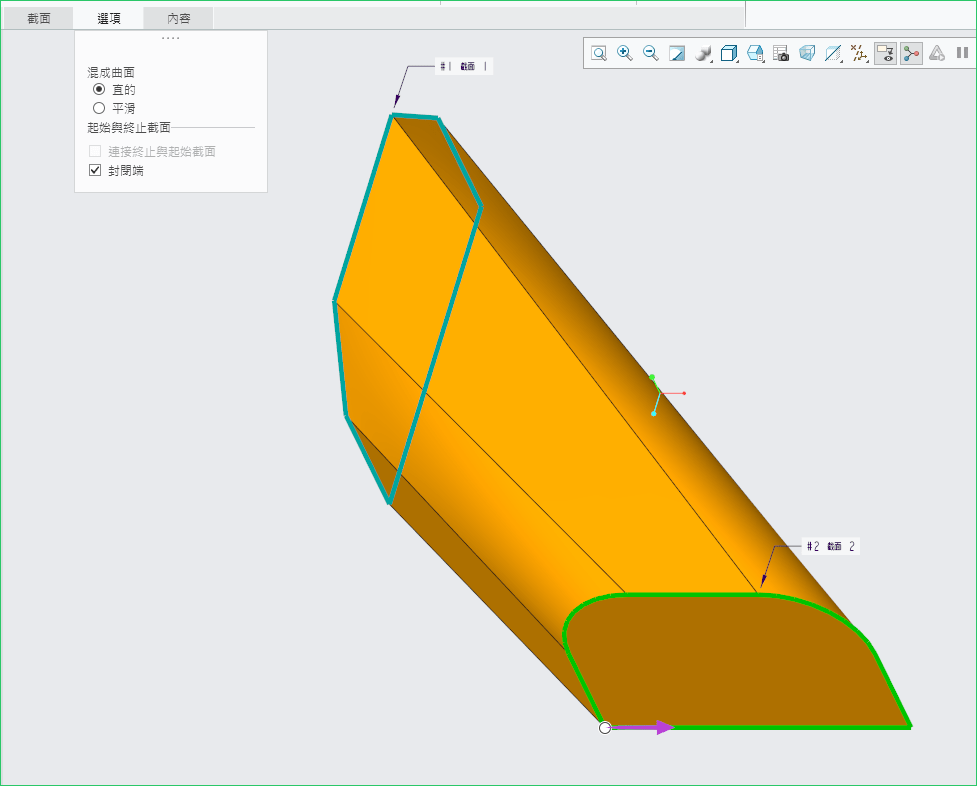Select the 直的 (straight) radio button

click(99, 89)
